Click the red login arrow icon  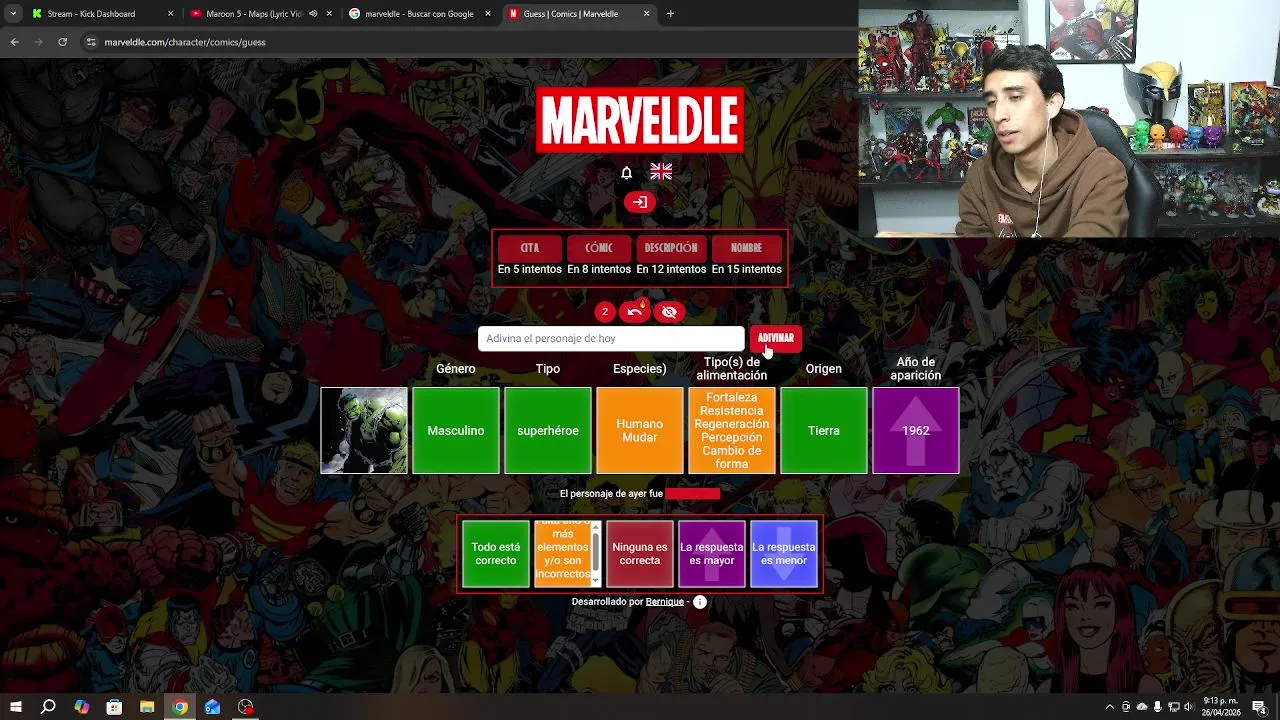coord(640,202)
